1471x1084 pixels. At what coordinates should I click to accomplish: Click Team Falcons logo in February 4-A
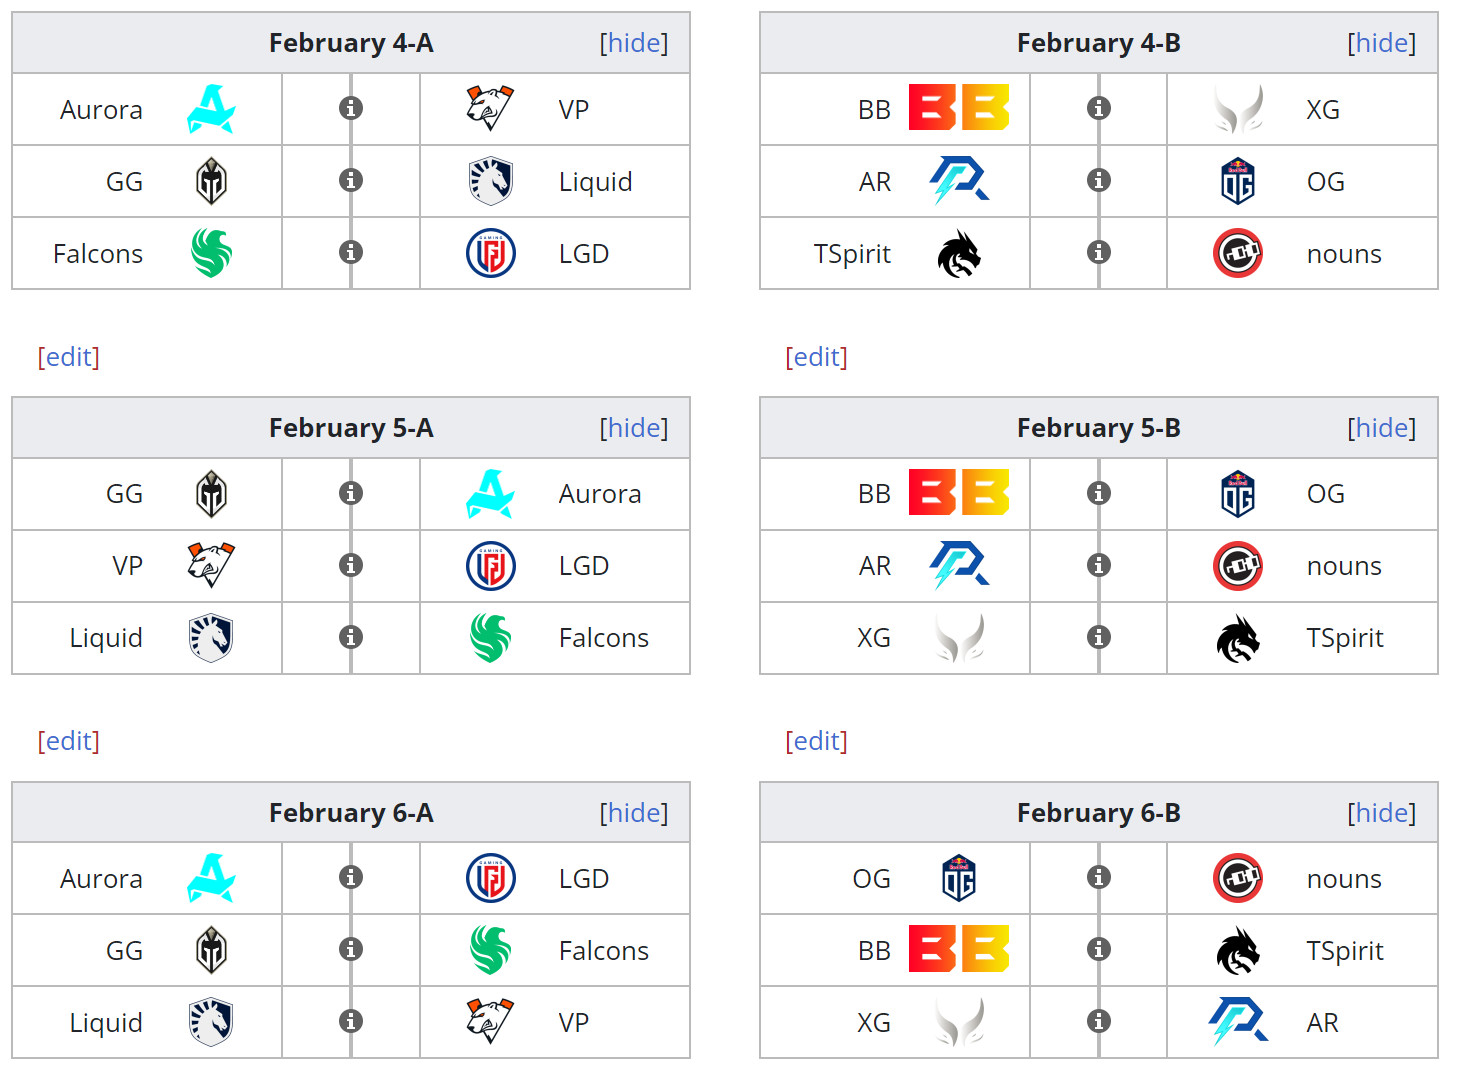click(211, 253)
